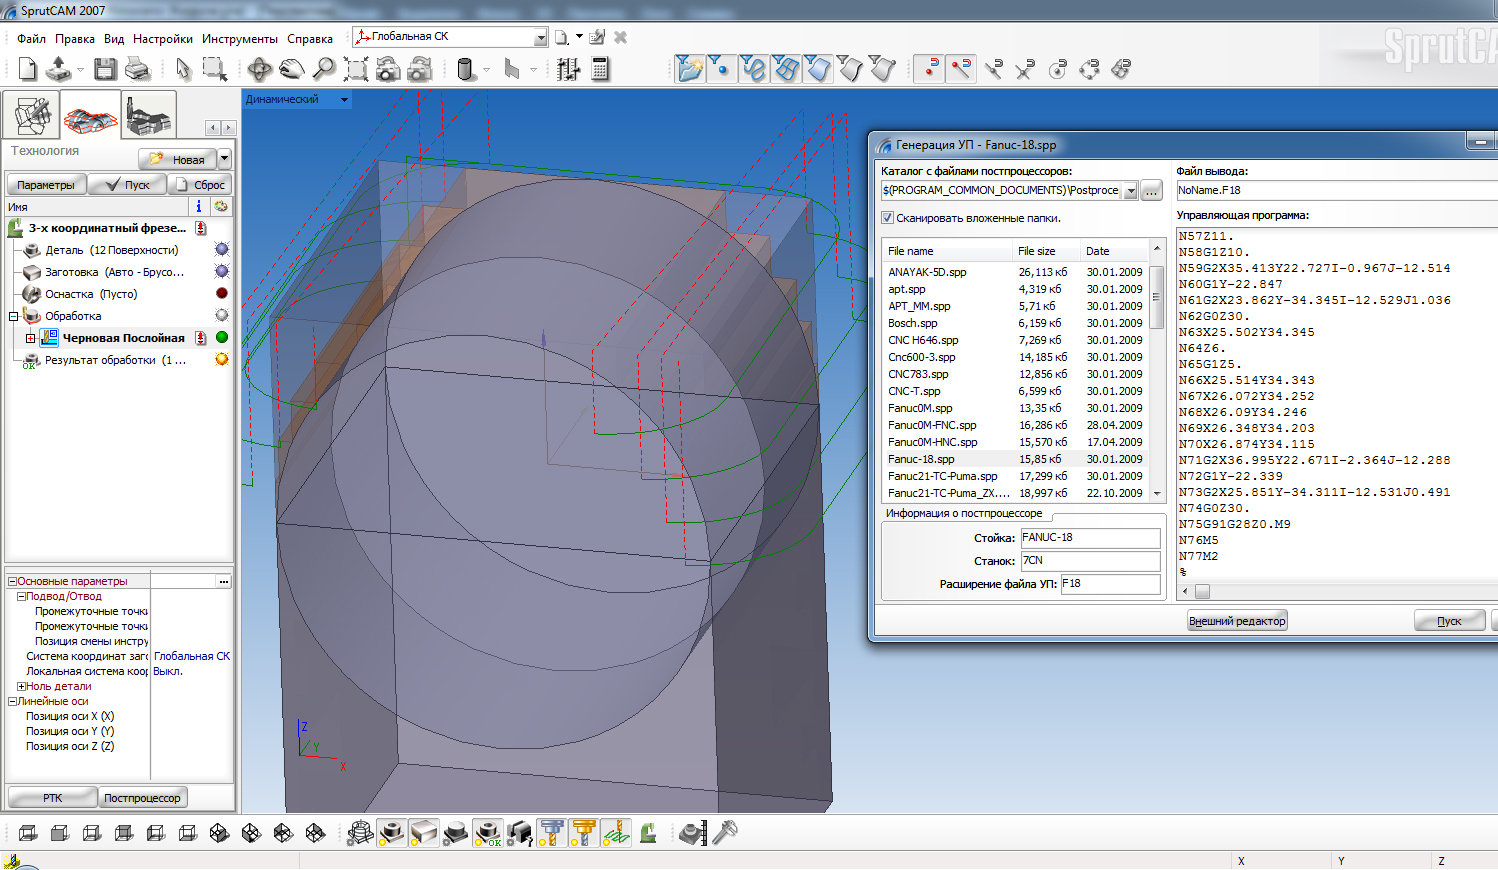
Task: Open the Инструменты menu
Action: (x=240, y=39)
